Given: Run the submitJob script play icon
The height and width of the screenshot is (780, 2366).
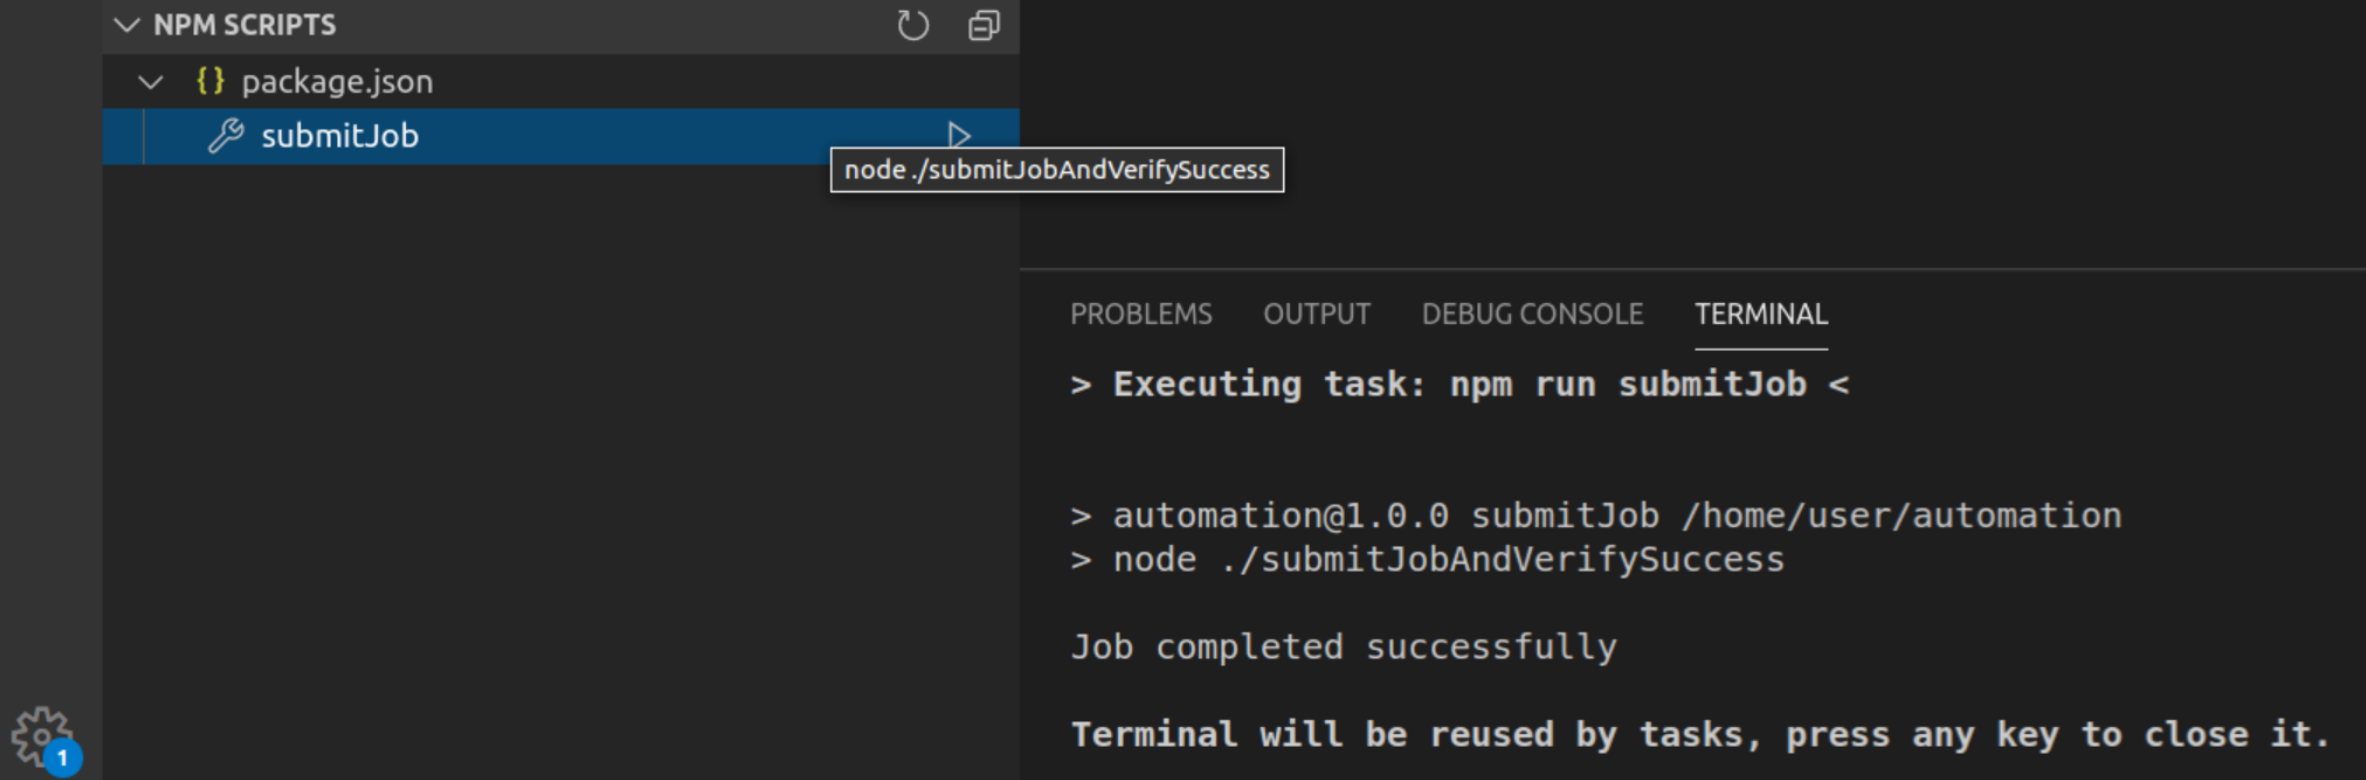Looking at the screenshot, I should [959, 135].
